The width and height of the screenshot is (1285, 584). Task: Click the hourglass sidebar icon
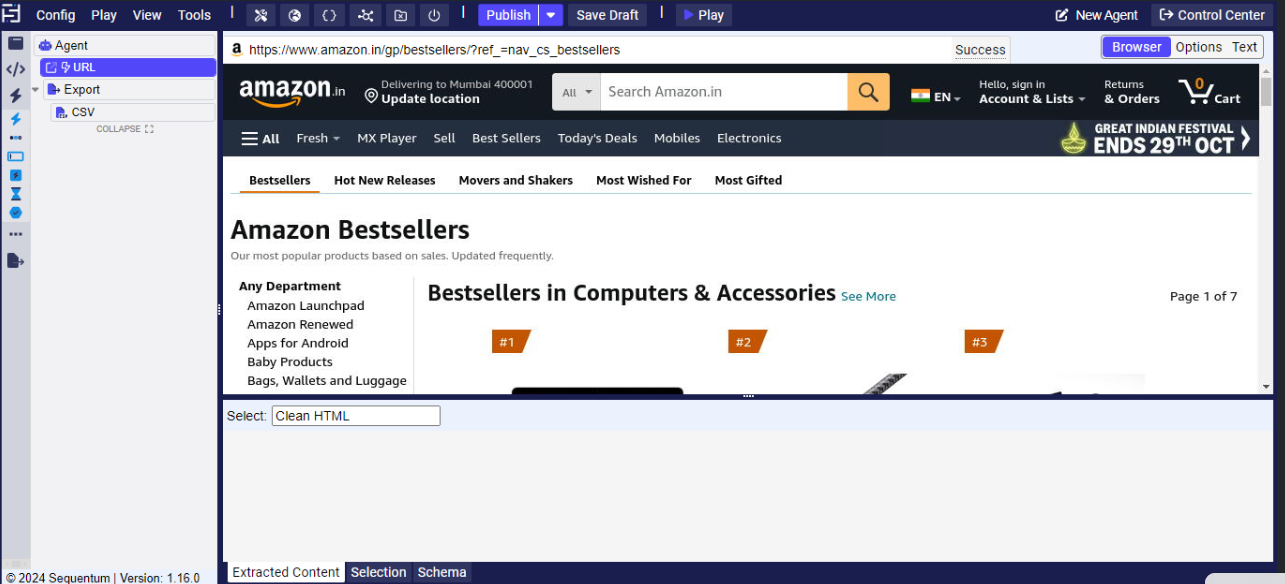tap(15, 194)
